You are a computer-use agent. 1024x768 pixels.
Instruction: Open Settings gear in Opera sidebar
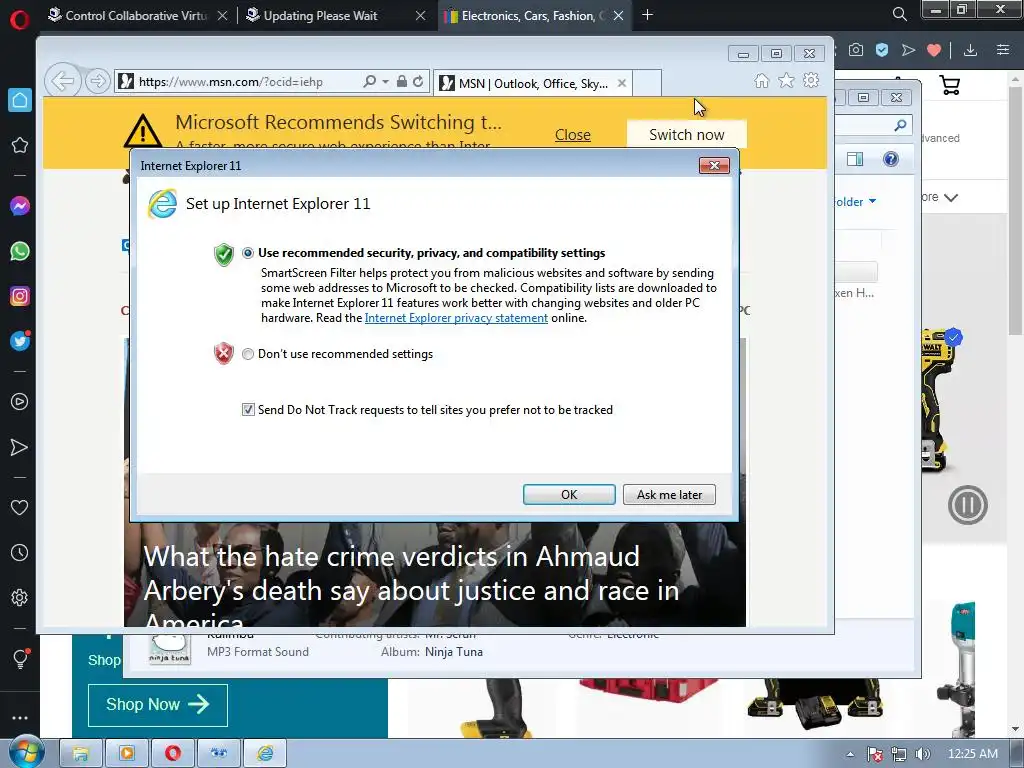click(20, 598)
